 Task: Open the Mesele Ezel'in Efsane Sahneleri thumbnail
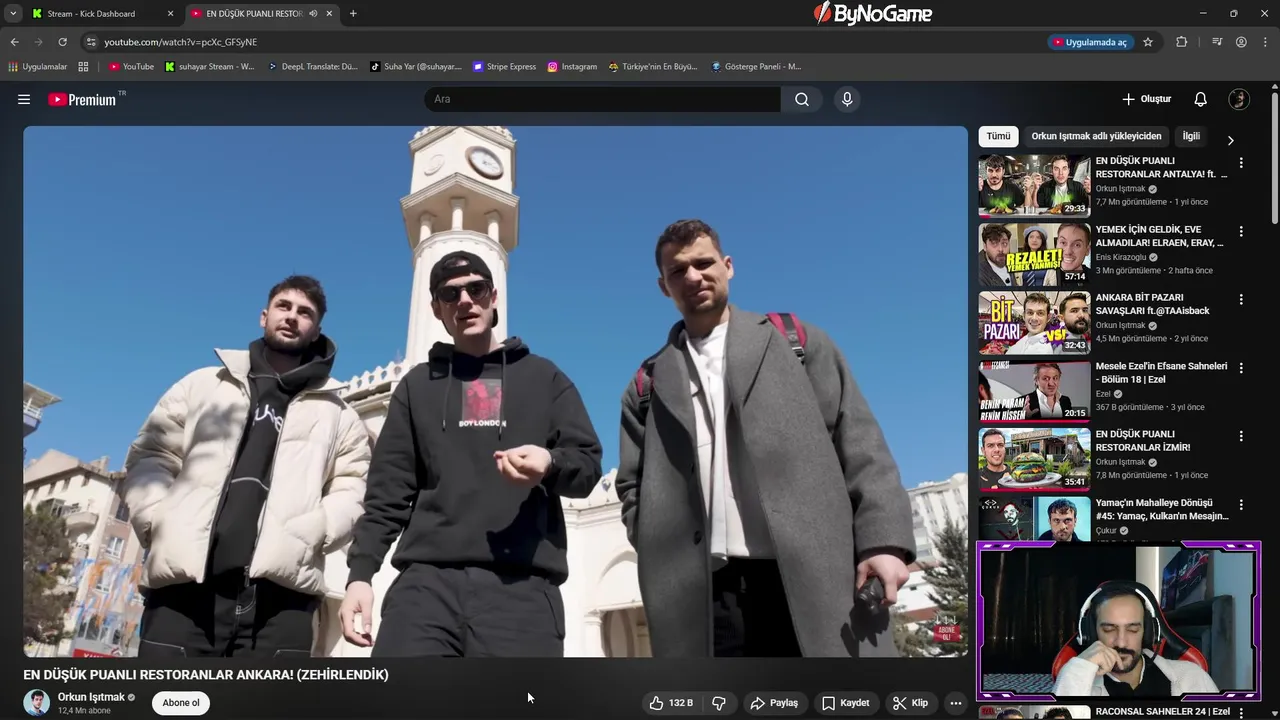coord(1034,391)
